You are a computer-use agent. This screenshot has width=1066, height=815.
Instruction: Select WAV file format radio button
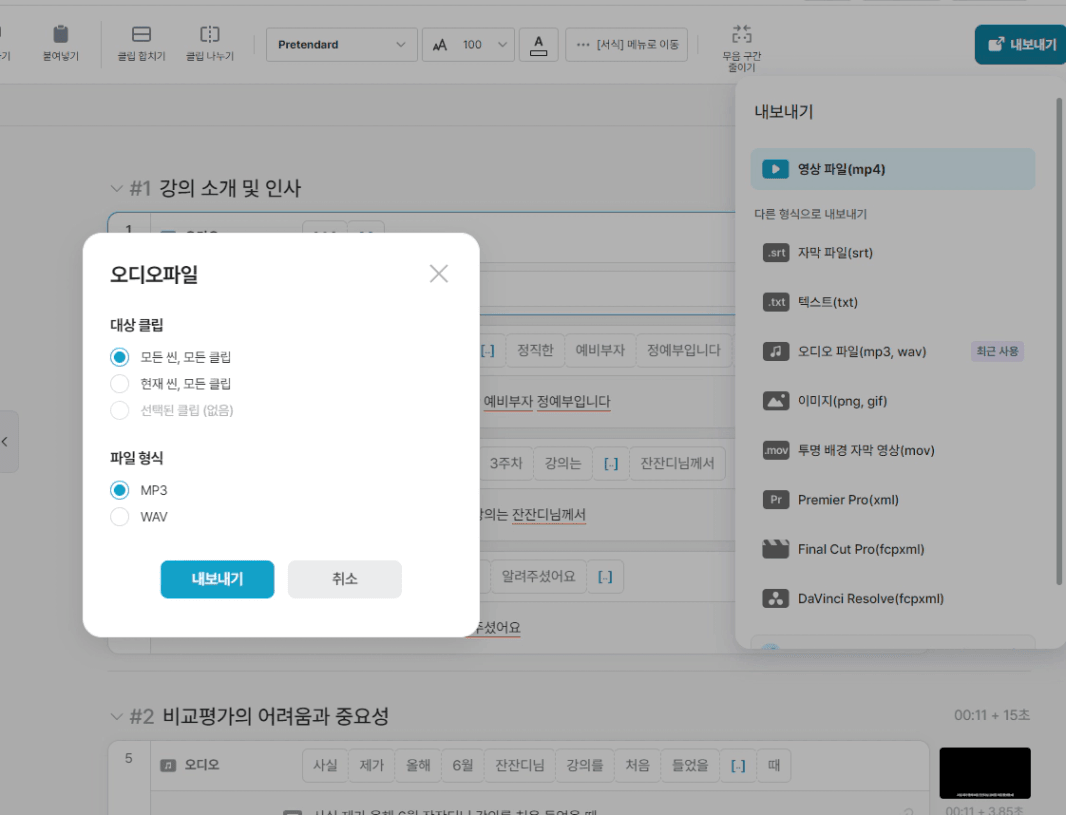click(120, 517)
